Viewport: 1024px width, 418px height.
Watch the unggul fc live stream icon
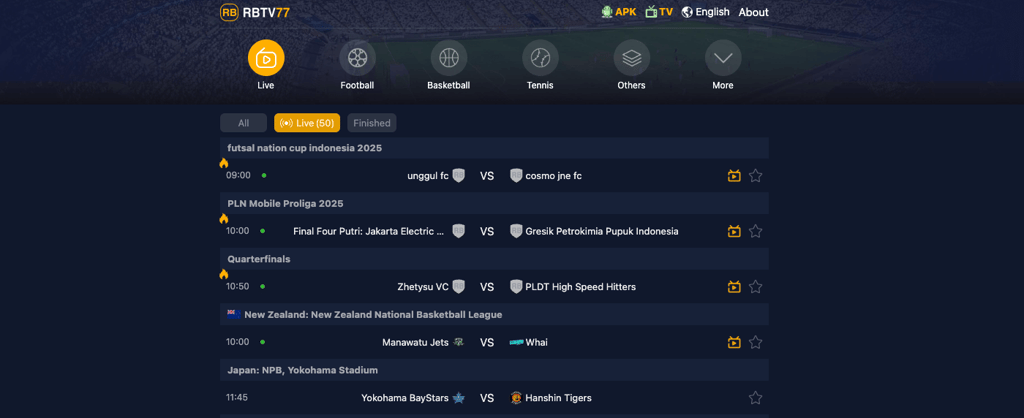734,176
